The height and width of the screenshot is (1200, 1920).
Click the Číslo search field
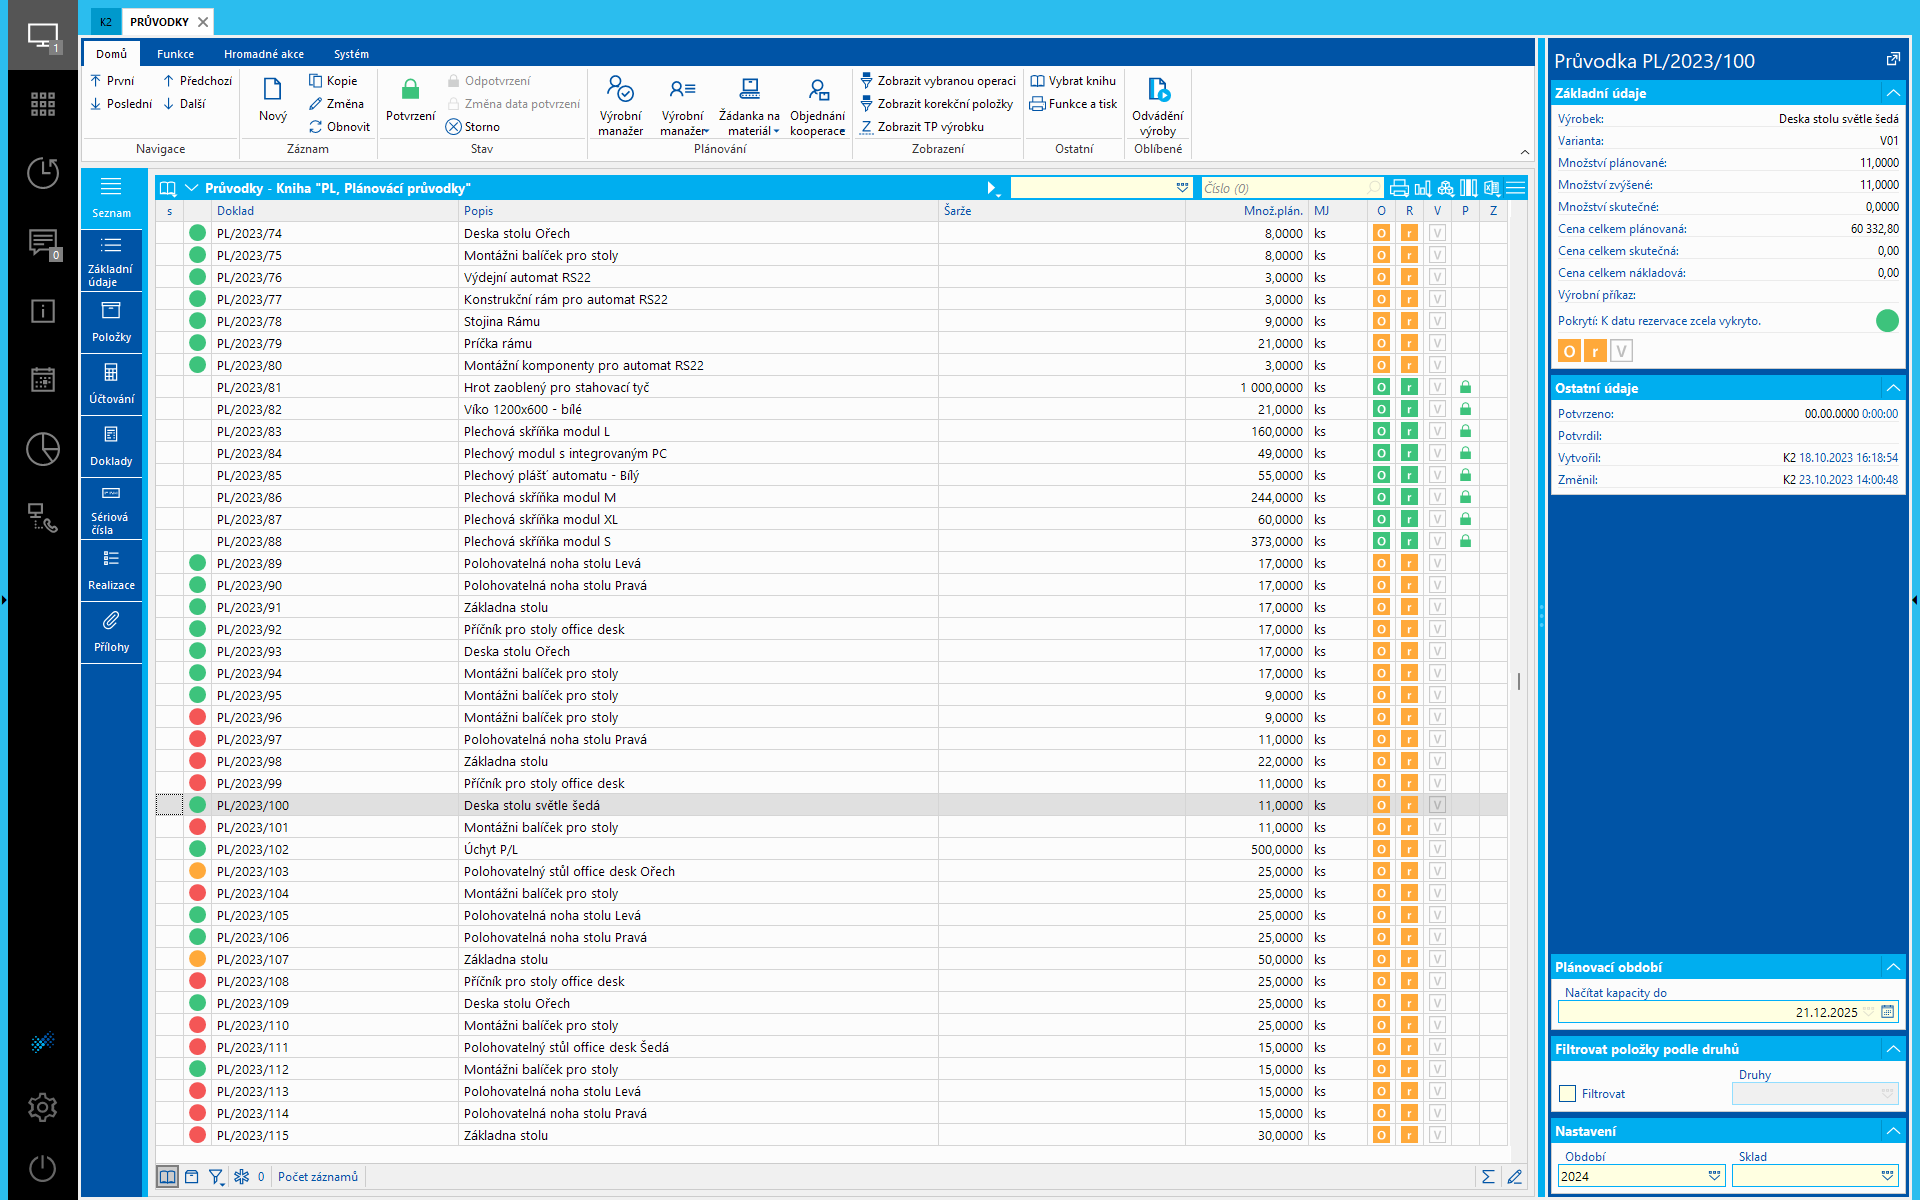click(x=1284, y=188)
